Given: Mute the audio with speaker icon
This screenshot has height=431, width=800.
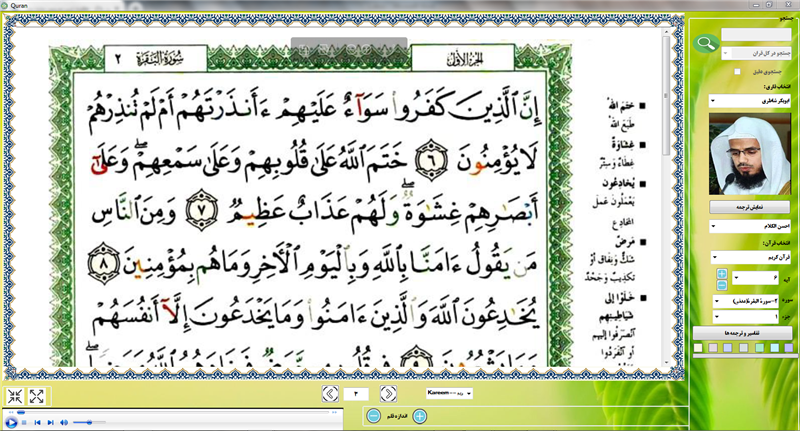Looking at the screenshot, I should [64, 422].
